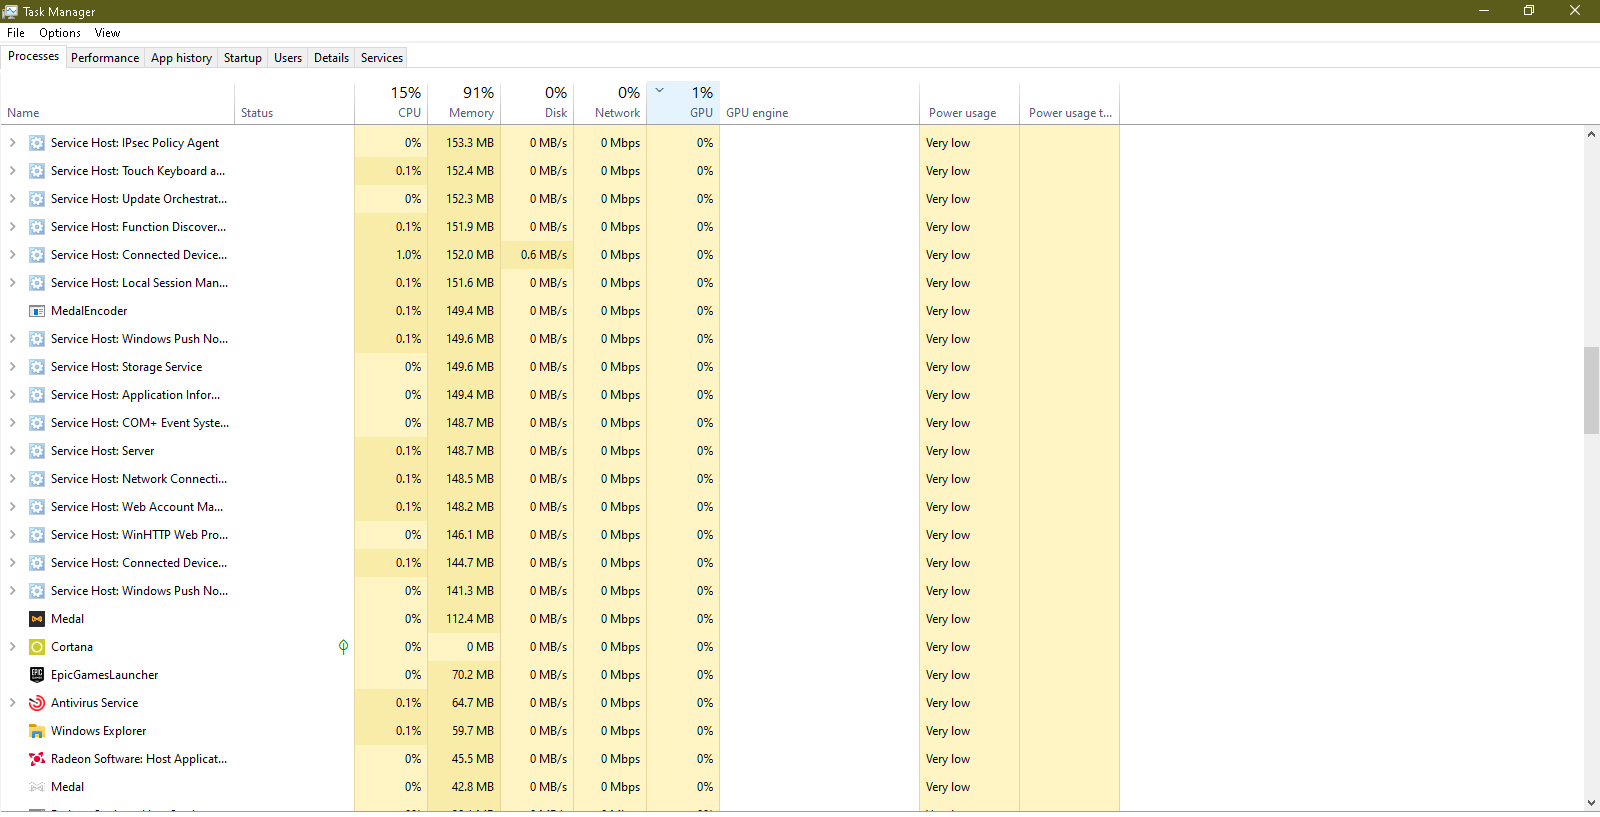Open the View menu
The image size is (1600, 817).
pos(107,33)
